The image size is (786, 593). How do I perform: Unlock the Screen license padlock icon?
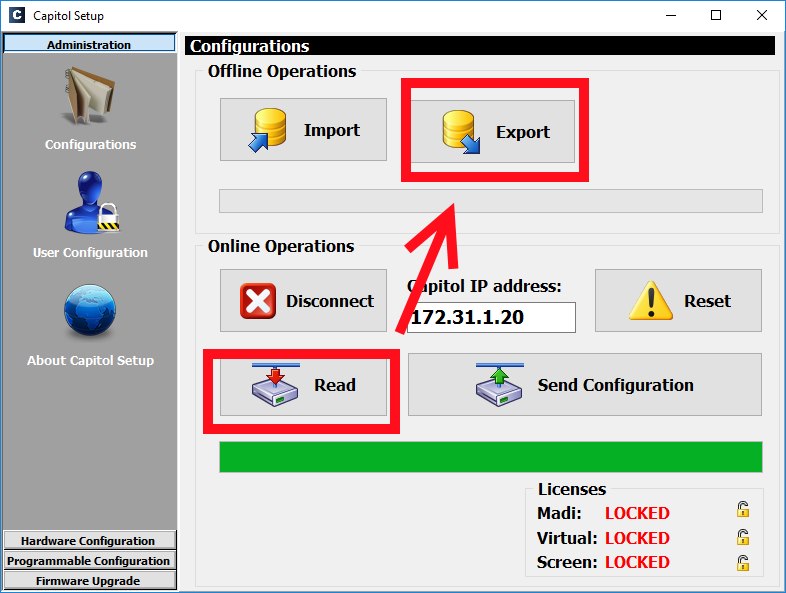[742, 562]
